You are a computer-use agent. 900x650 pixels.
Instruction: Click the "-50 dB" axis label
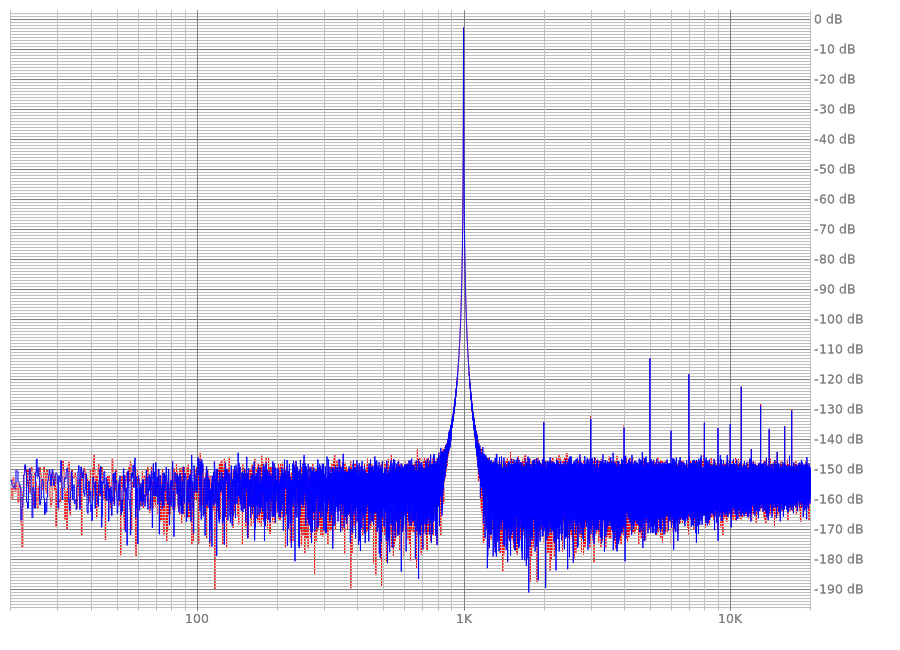click(835, 169)
